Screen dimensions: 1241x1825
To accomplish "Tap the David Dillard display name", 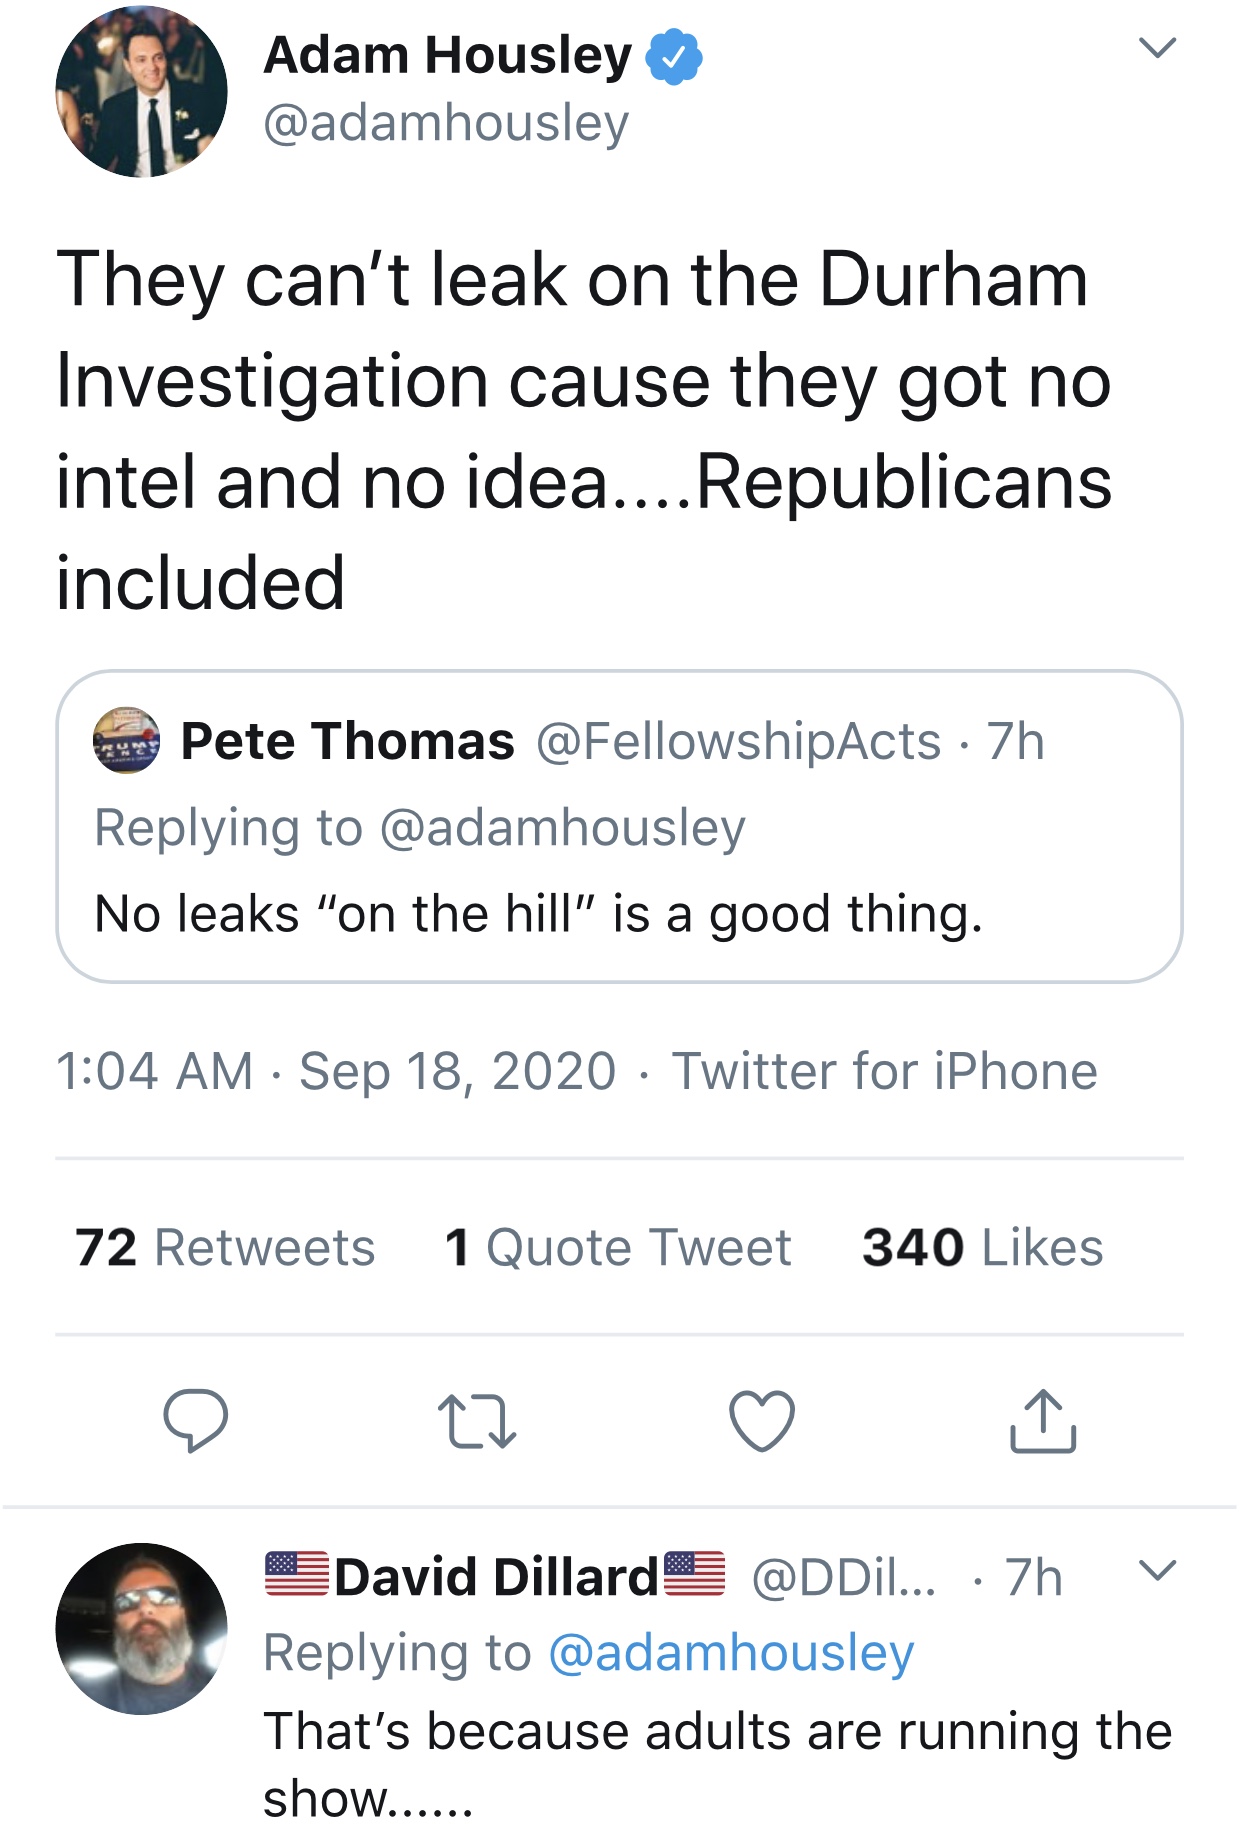I will 496,1577.
